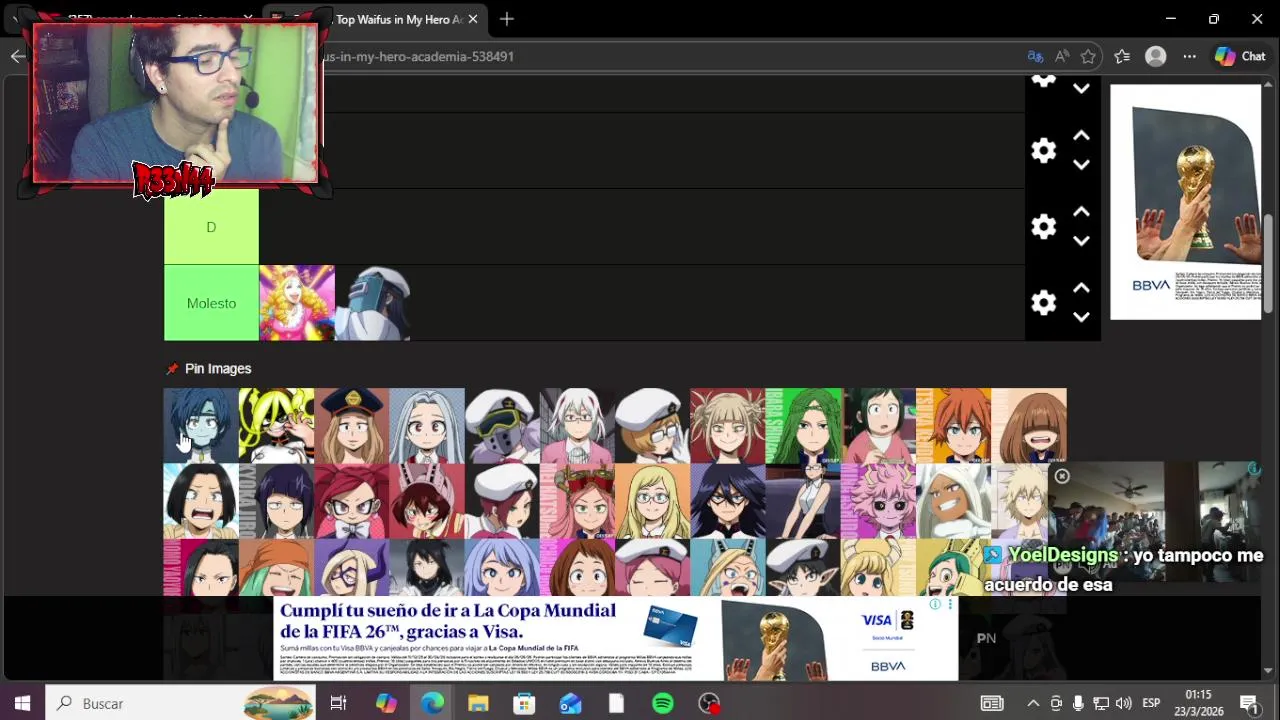Close the floating video overlay

tap(1062, 476)
